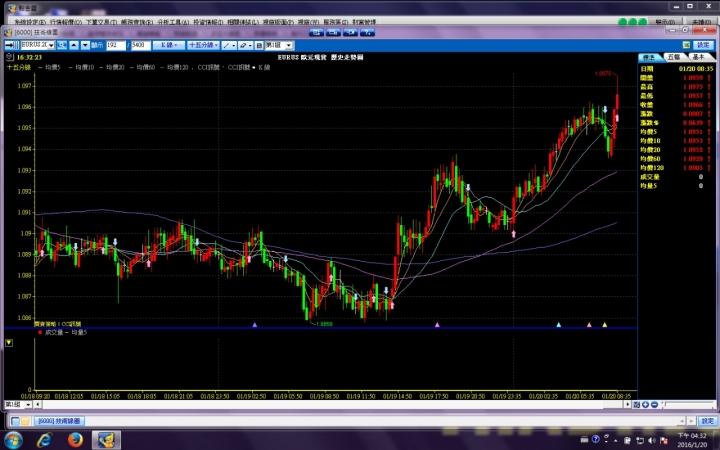
Task: Click the down arrow button beside 顯示
Action: (85, 45)
